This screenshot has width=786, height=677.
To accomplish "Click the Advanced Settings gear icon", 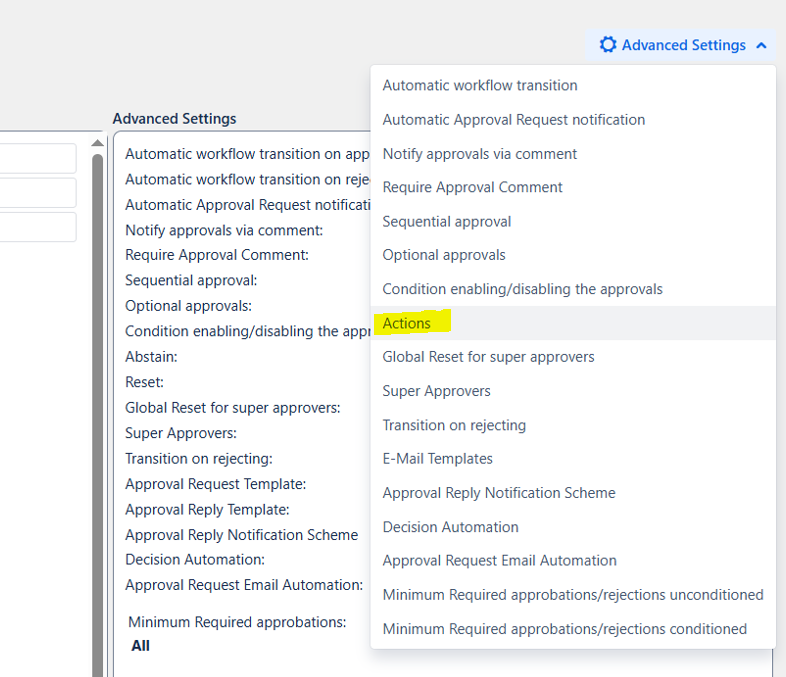I will coord(607,45).
